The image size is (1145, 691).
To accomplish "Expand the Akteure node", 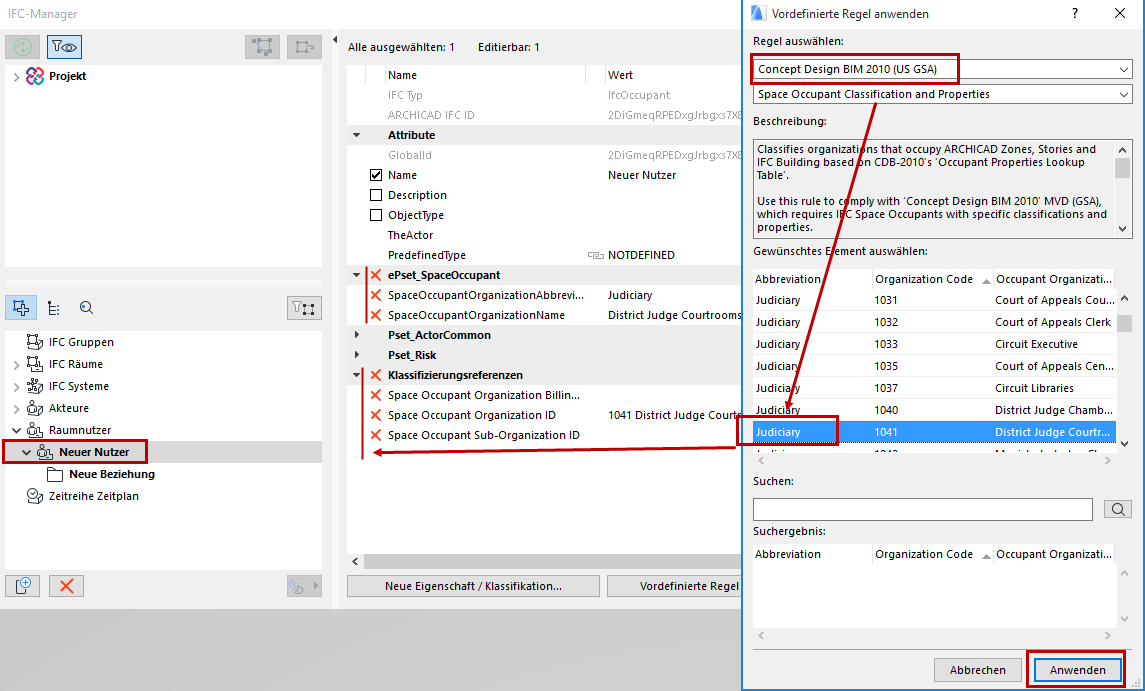I will click(16, 408).
